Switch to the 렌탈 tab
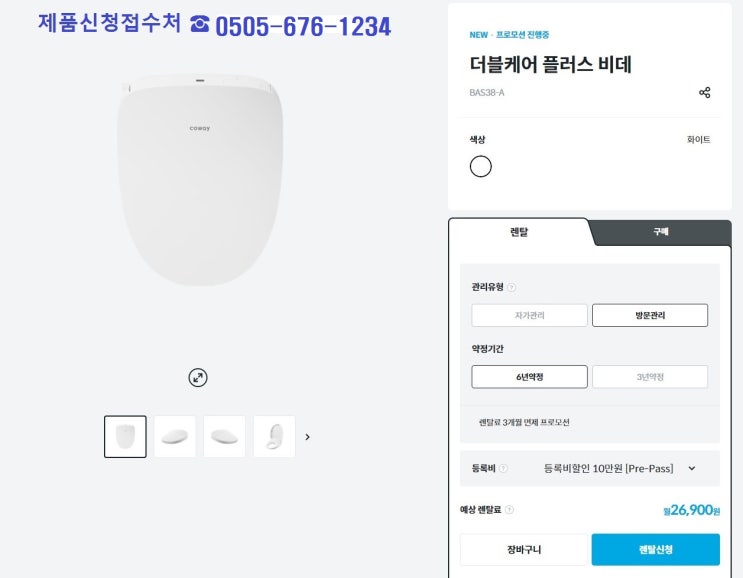This screenshot has width=743, height=578. point(519,232)
